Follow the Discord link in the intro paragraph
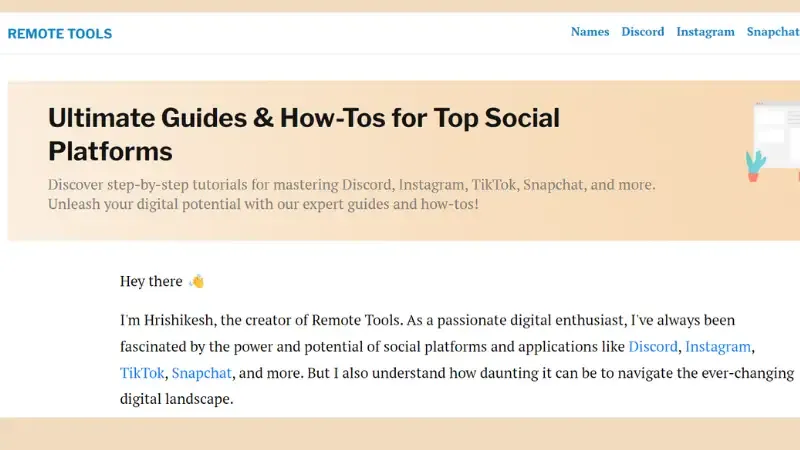The width and height of the screenshot is (800, 450). point(654,347)
